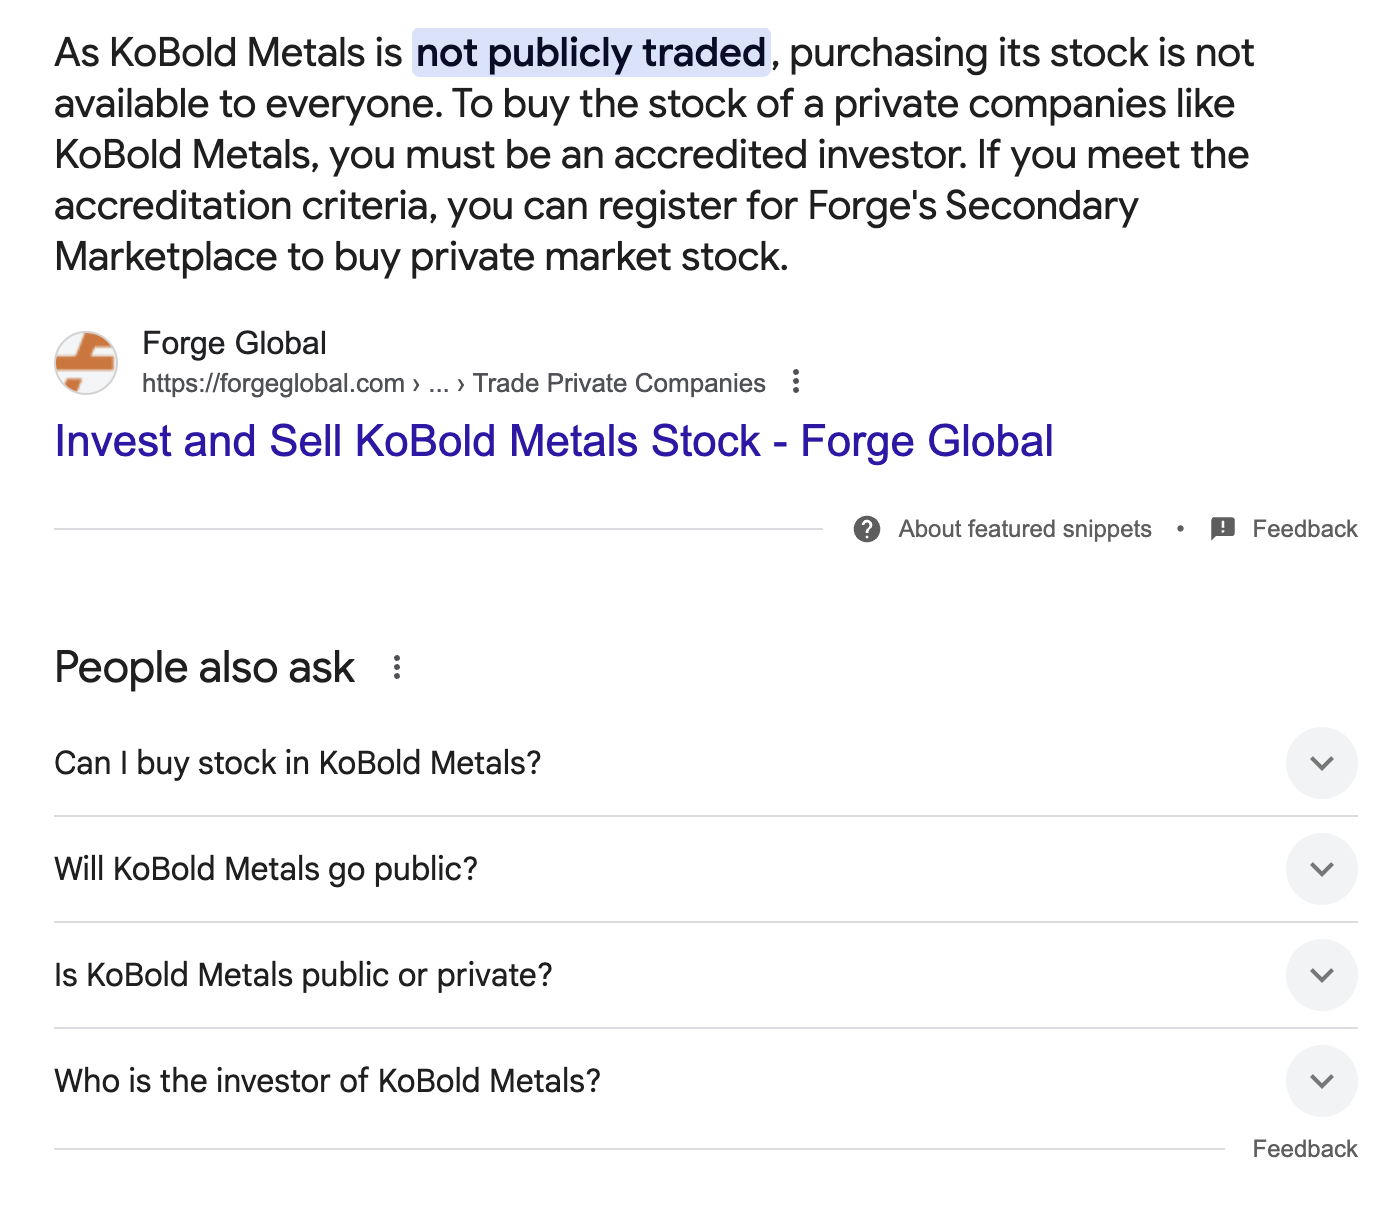Click the 'Will KoBold Metals go public?' question text

[x=266, y=869]
